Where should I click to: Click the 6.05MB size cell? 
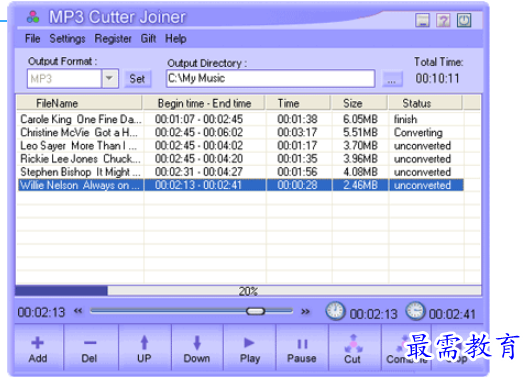(360, 119)
